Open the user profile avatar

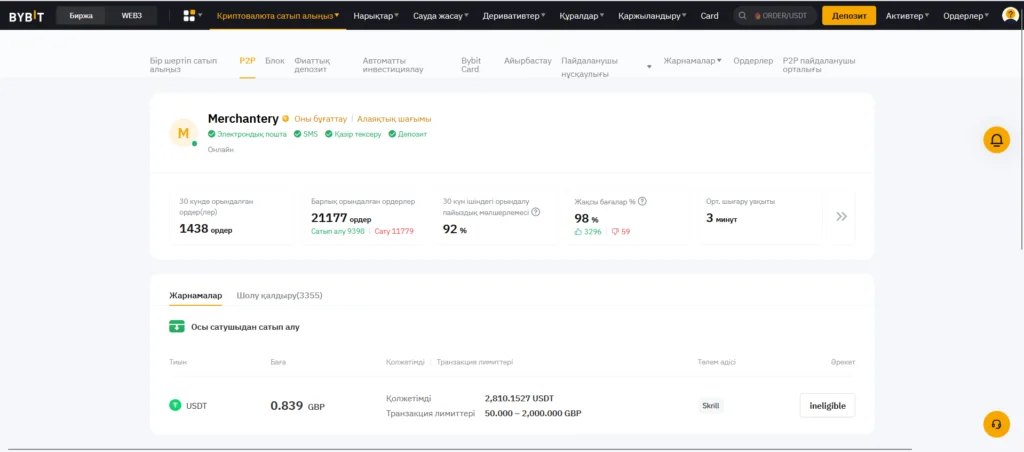1009,16
